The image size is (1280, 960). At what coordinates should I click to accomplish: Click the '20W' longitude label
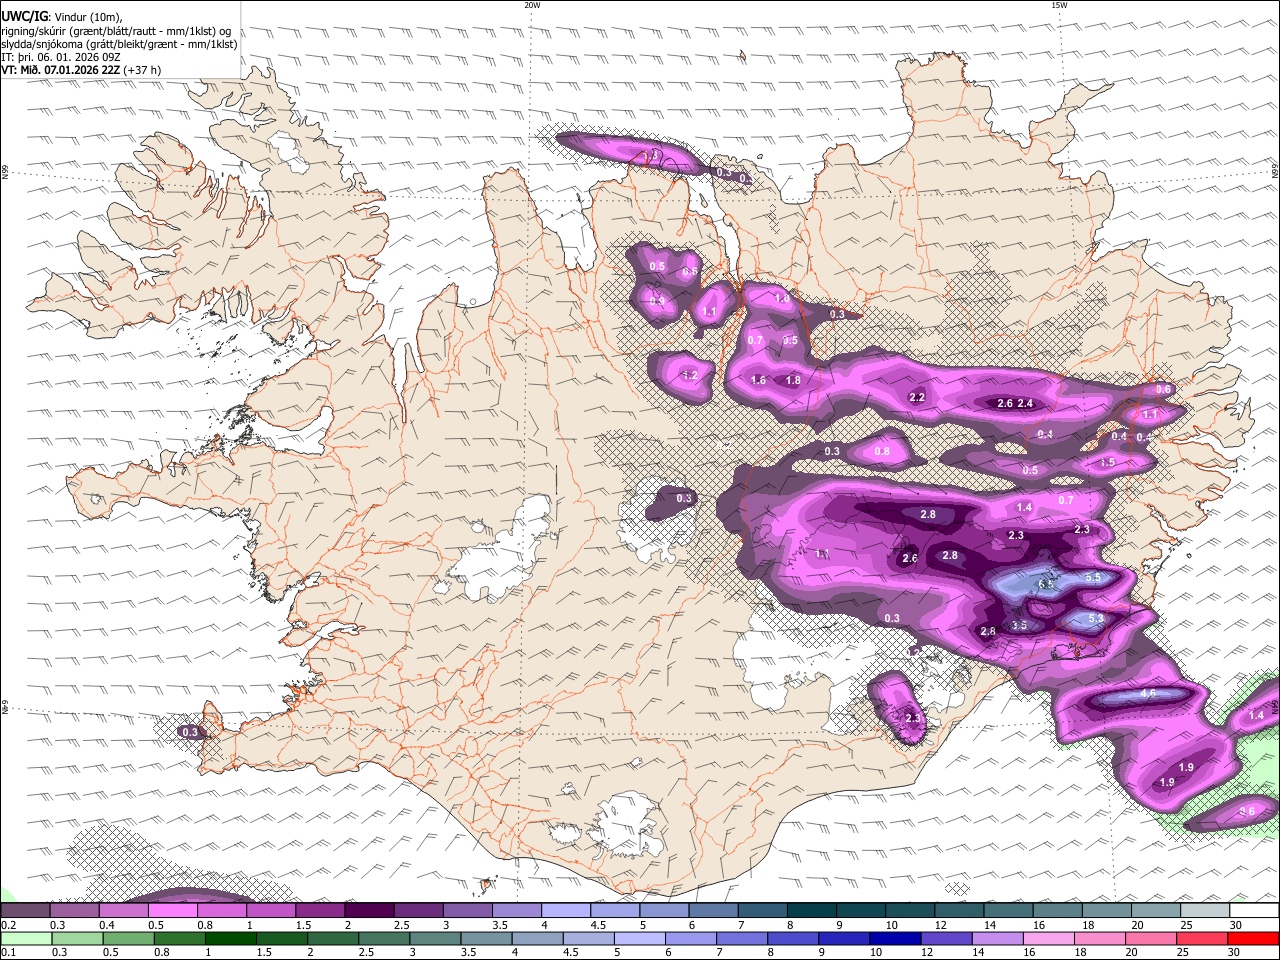532,5
